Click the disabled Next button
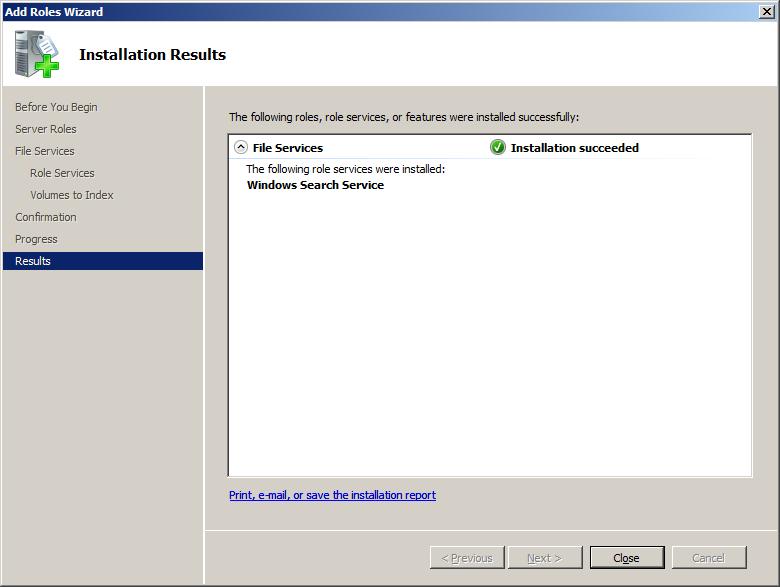 point(545,558)
